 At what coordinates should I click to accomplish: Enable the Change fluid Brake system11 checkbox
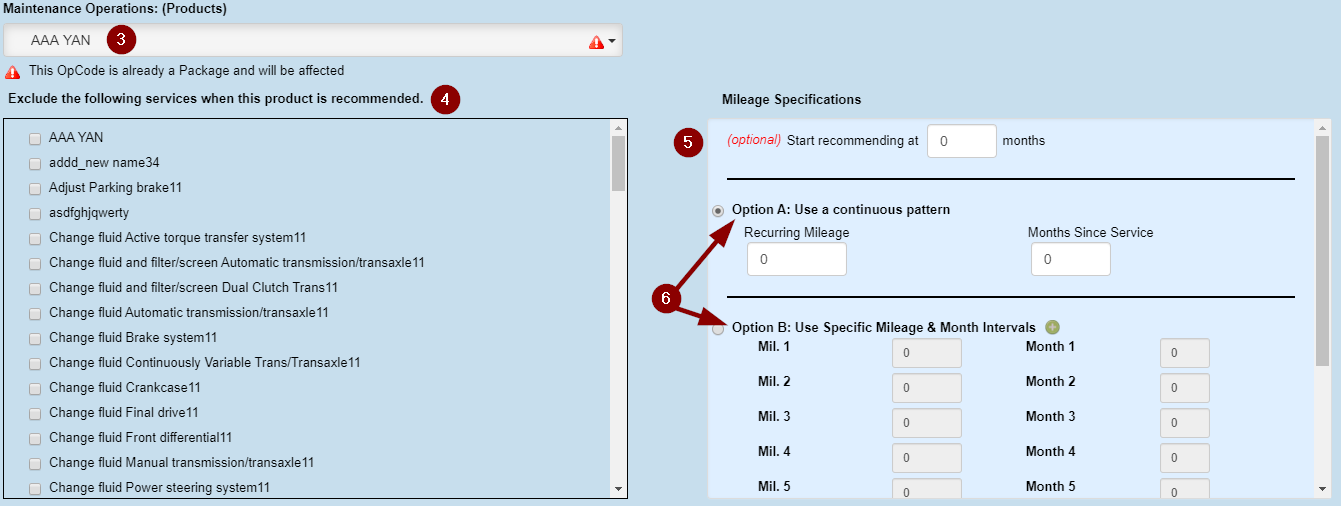(x=35, y=338)
